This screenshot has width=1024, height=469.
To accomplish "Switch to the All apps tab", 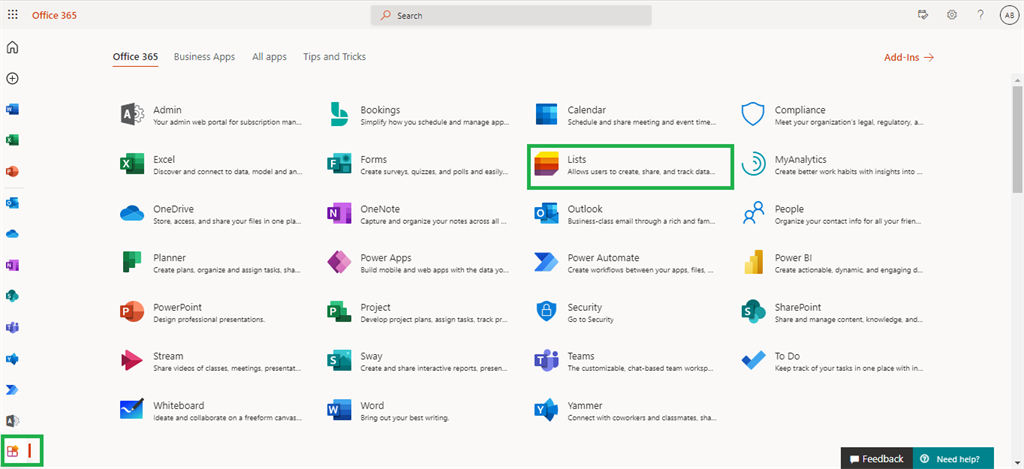I will pyautogui.click(x=269, y=57).
